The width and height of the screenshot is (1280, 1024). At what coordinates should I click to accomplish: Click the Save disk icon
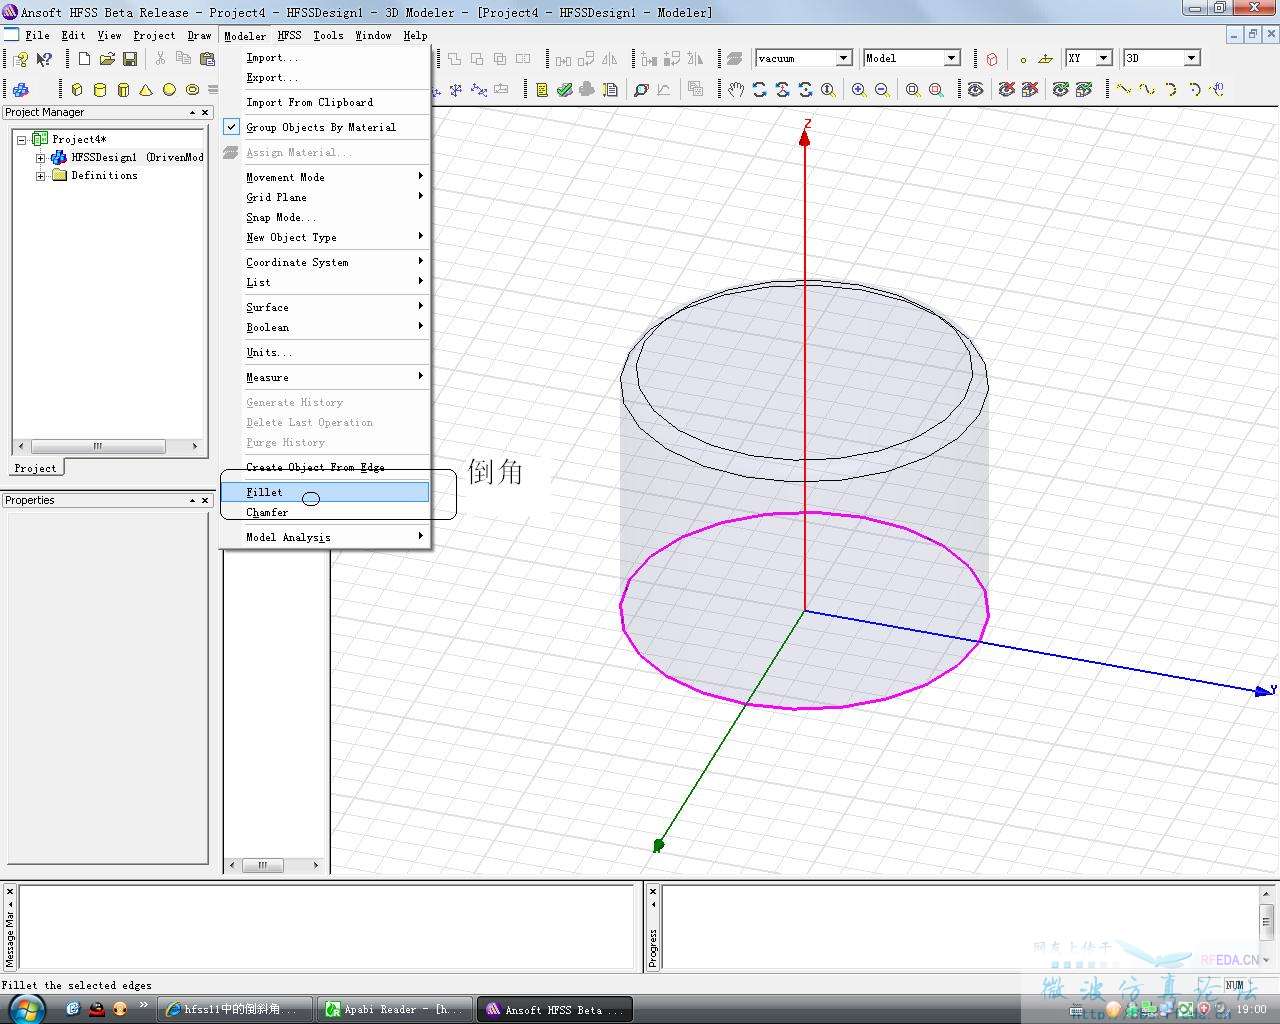pos(130,59)
